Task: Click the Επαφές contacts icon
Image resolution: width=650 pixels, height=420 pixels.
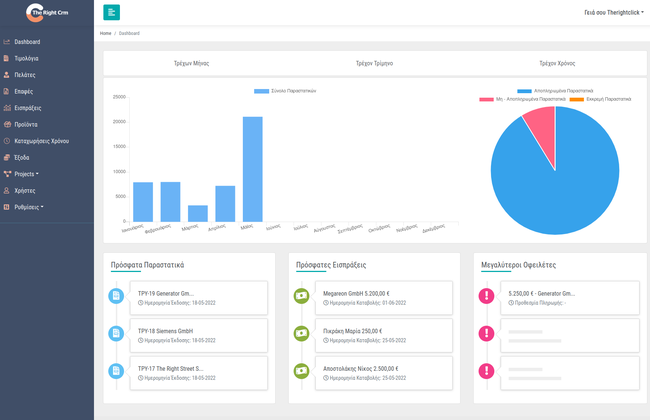Action: coord(6,92)
